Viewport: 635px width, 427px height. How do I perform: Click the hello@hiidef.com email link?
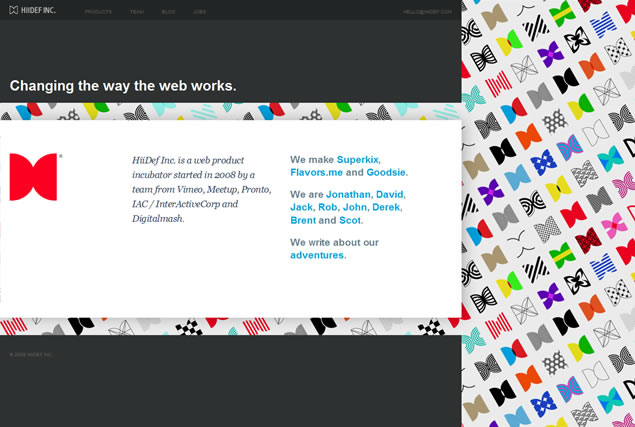click(x=427, y=12)
